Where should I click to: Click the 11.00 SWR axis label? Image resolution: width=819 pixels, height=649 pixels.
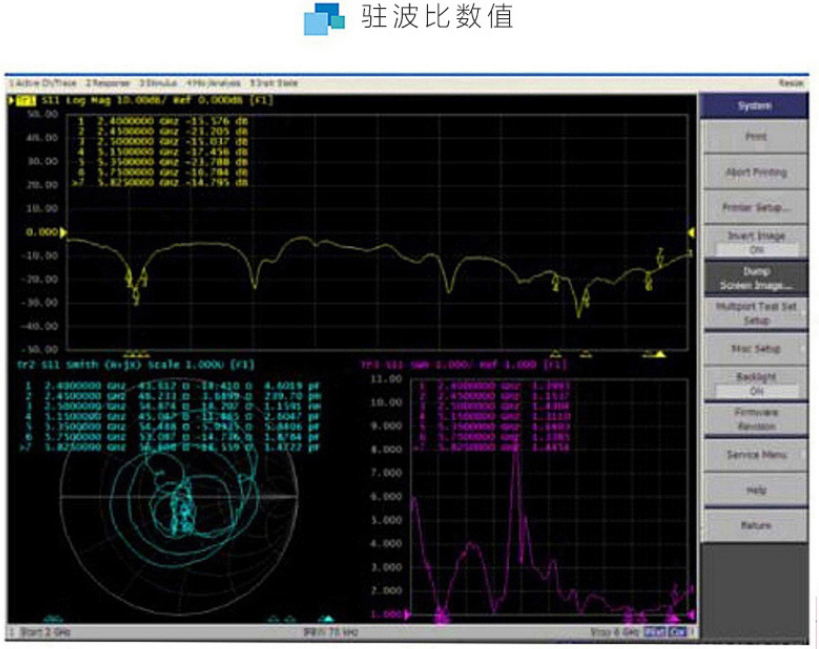point(387,379)
